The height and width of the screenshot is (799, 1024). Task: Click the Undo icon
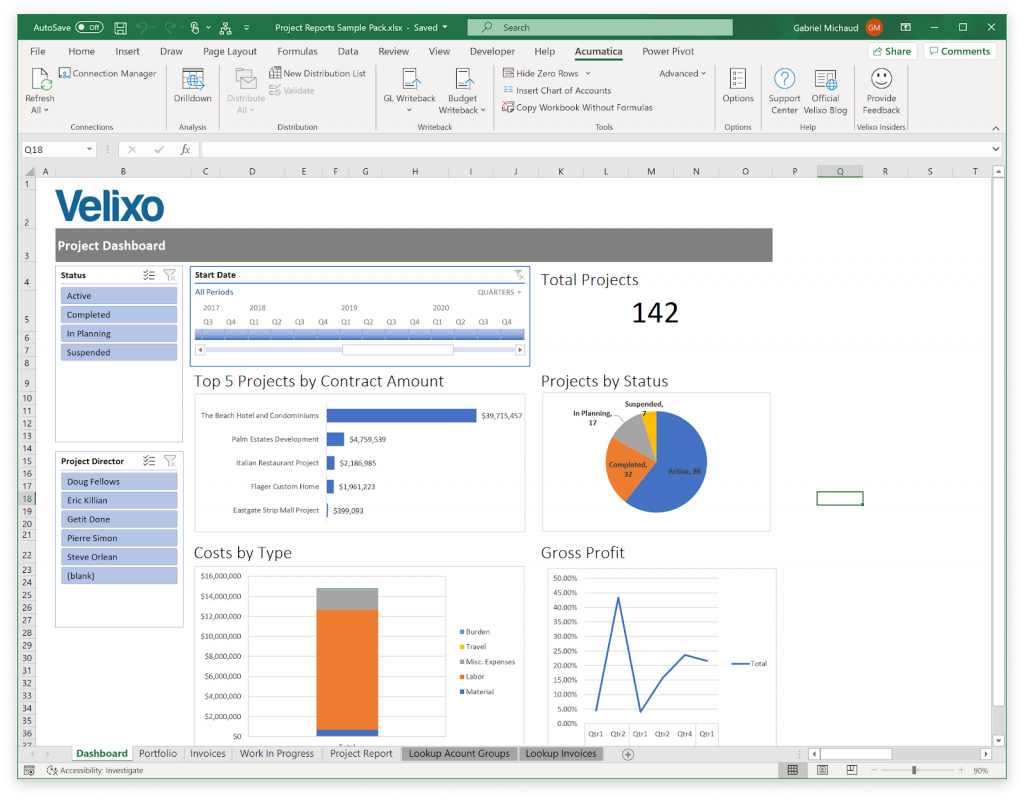(x=142, y=27)
